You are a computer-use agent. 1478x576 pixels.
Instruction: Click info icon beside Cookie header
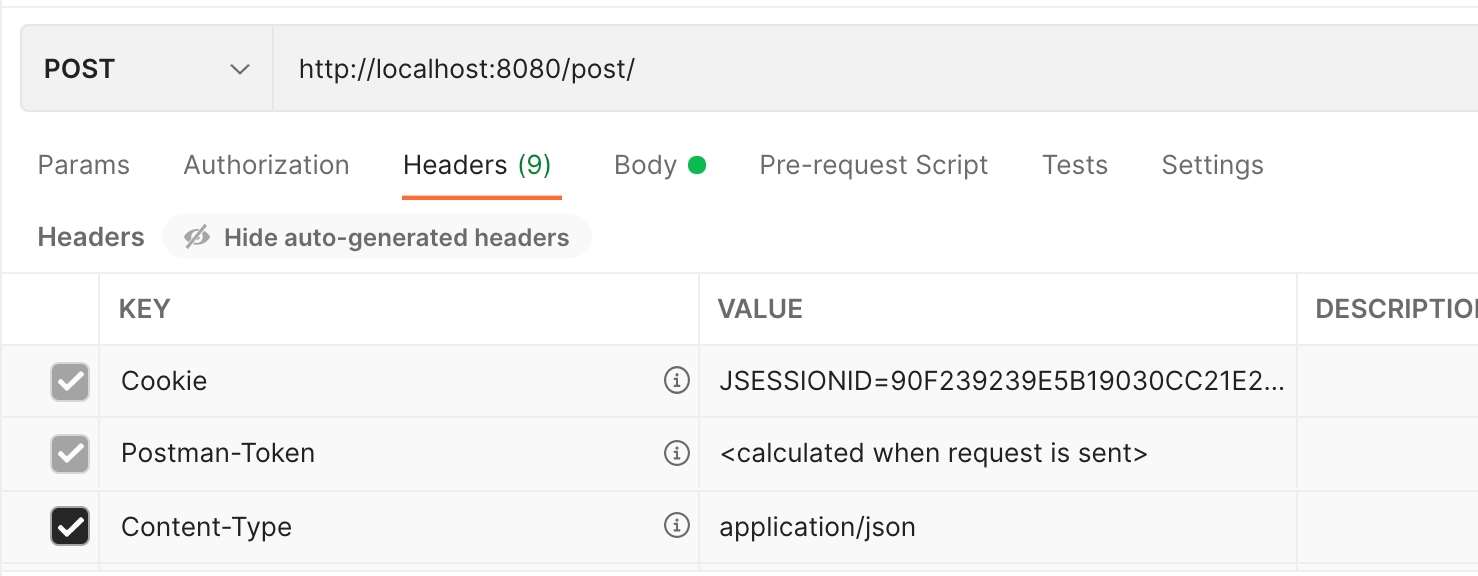677,381
